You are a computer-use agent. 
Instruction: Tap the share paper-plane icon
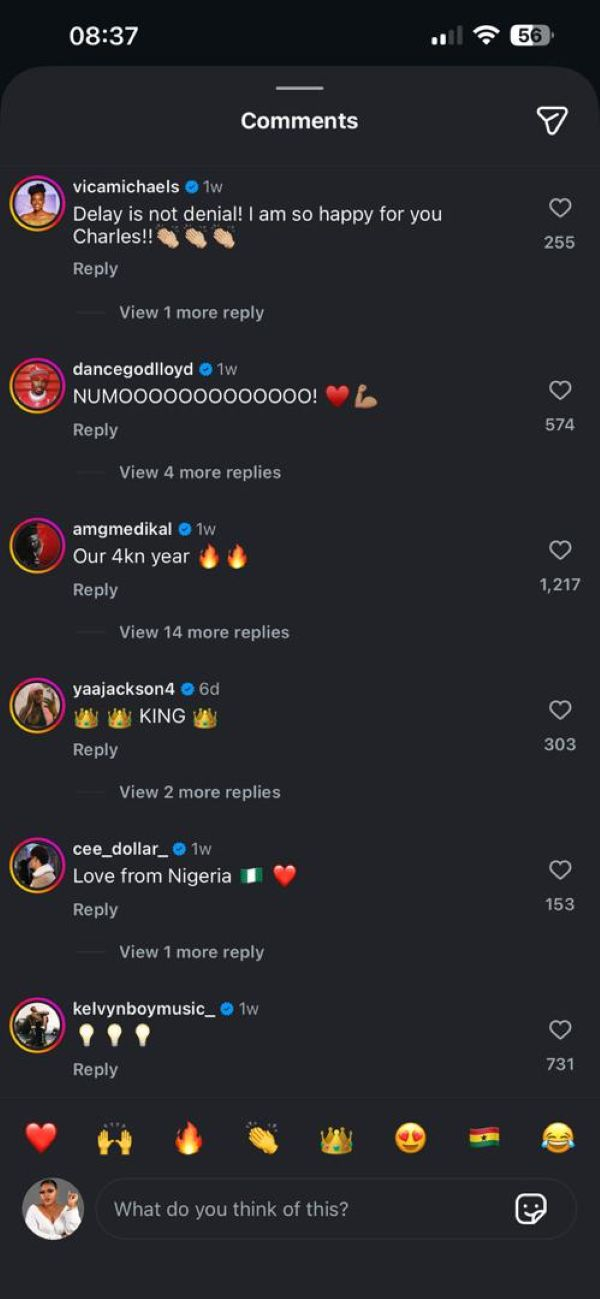tap(552, 120)
